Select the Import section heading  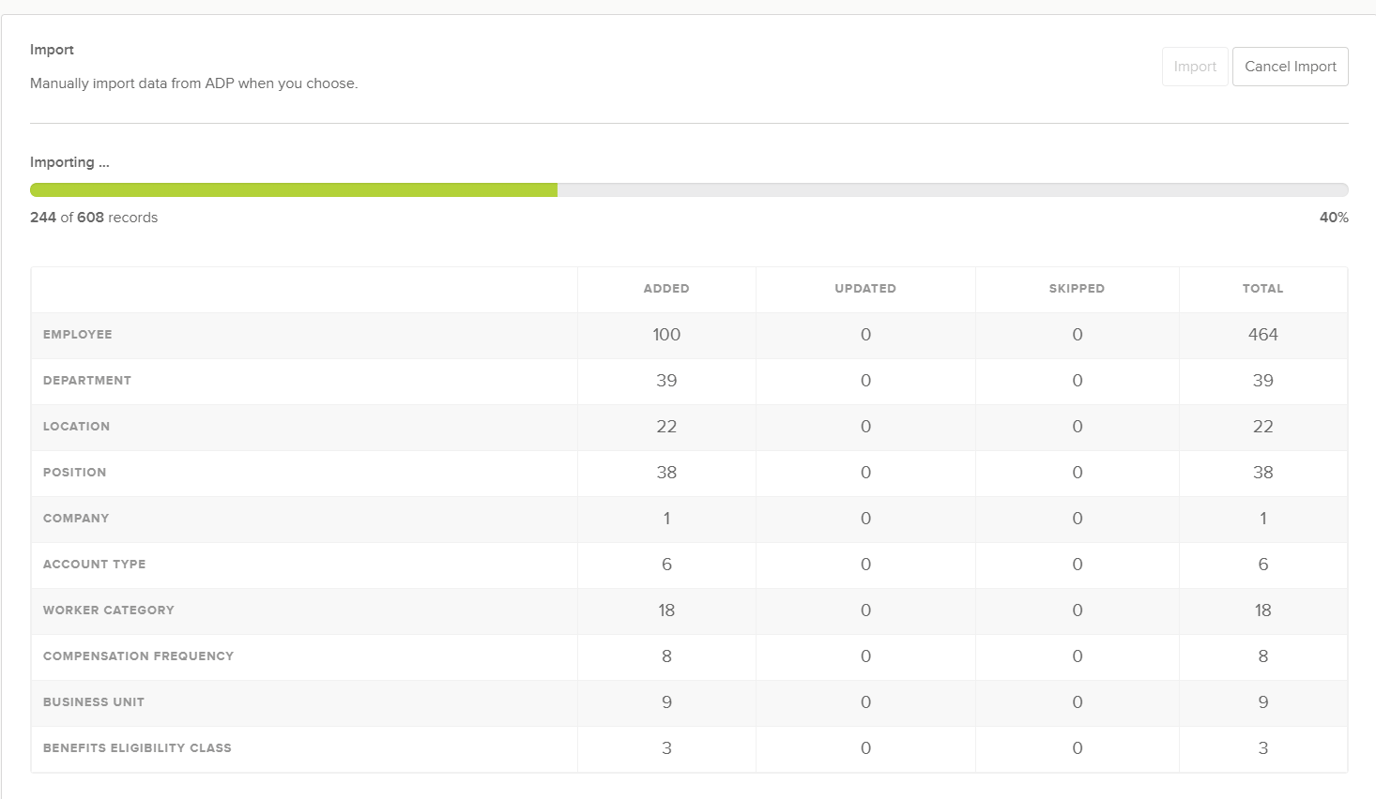point(51,49)
